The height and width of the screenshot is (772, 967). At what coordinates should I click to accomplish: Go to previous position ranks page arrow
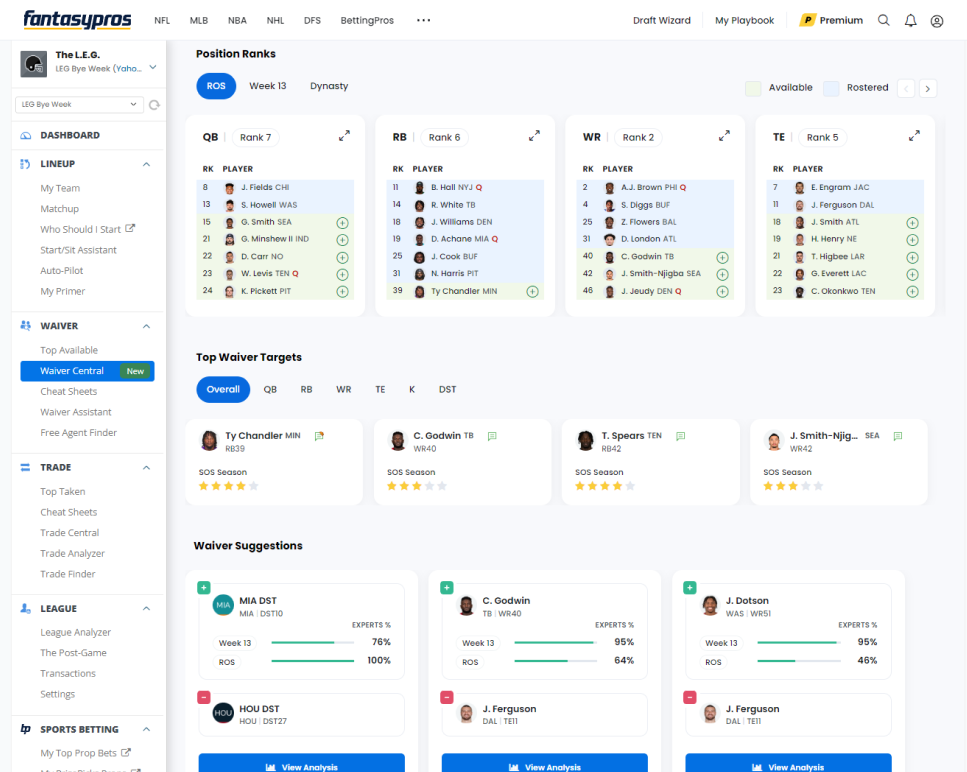coord(906,88)
